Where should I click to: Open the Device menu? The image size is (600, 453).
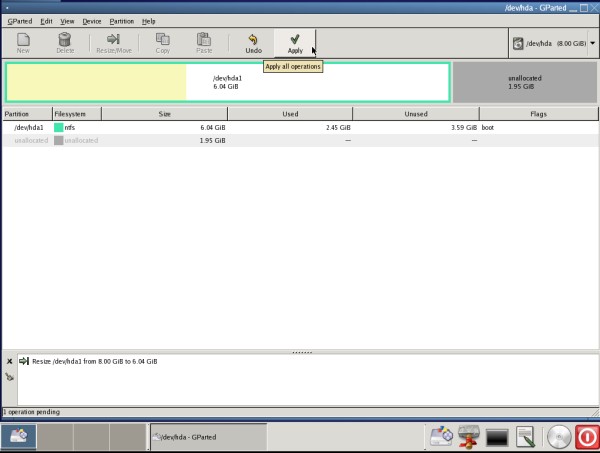coord(92,21)
